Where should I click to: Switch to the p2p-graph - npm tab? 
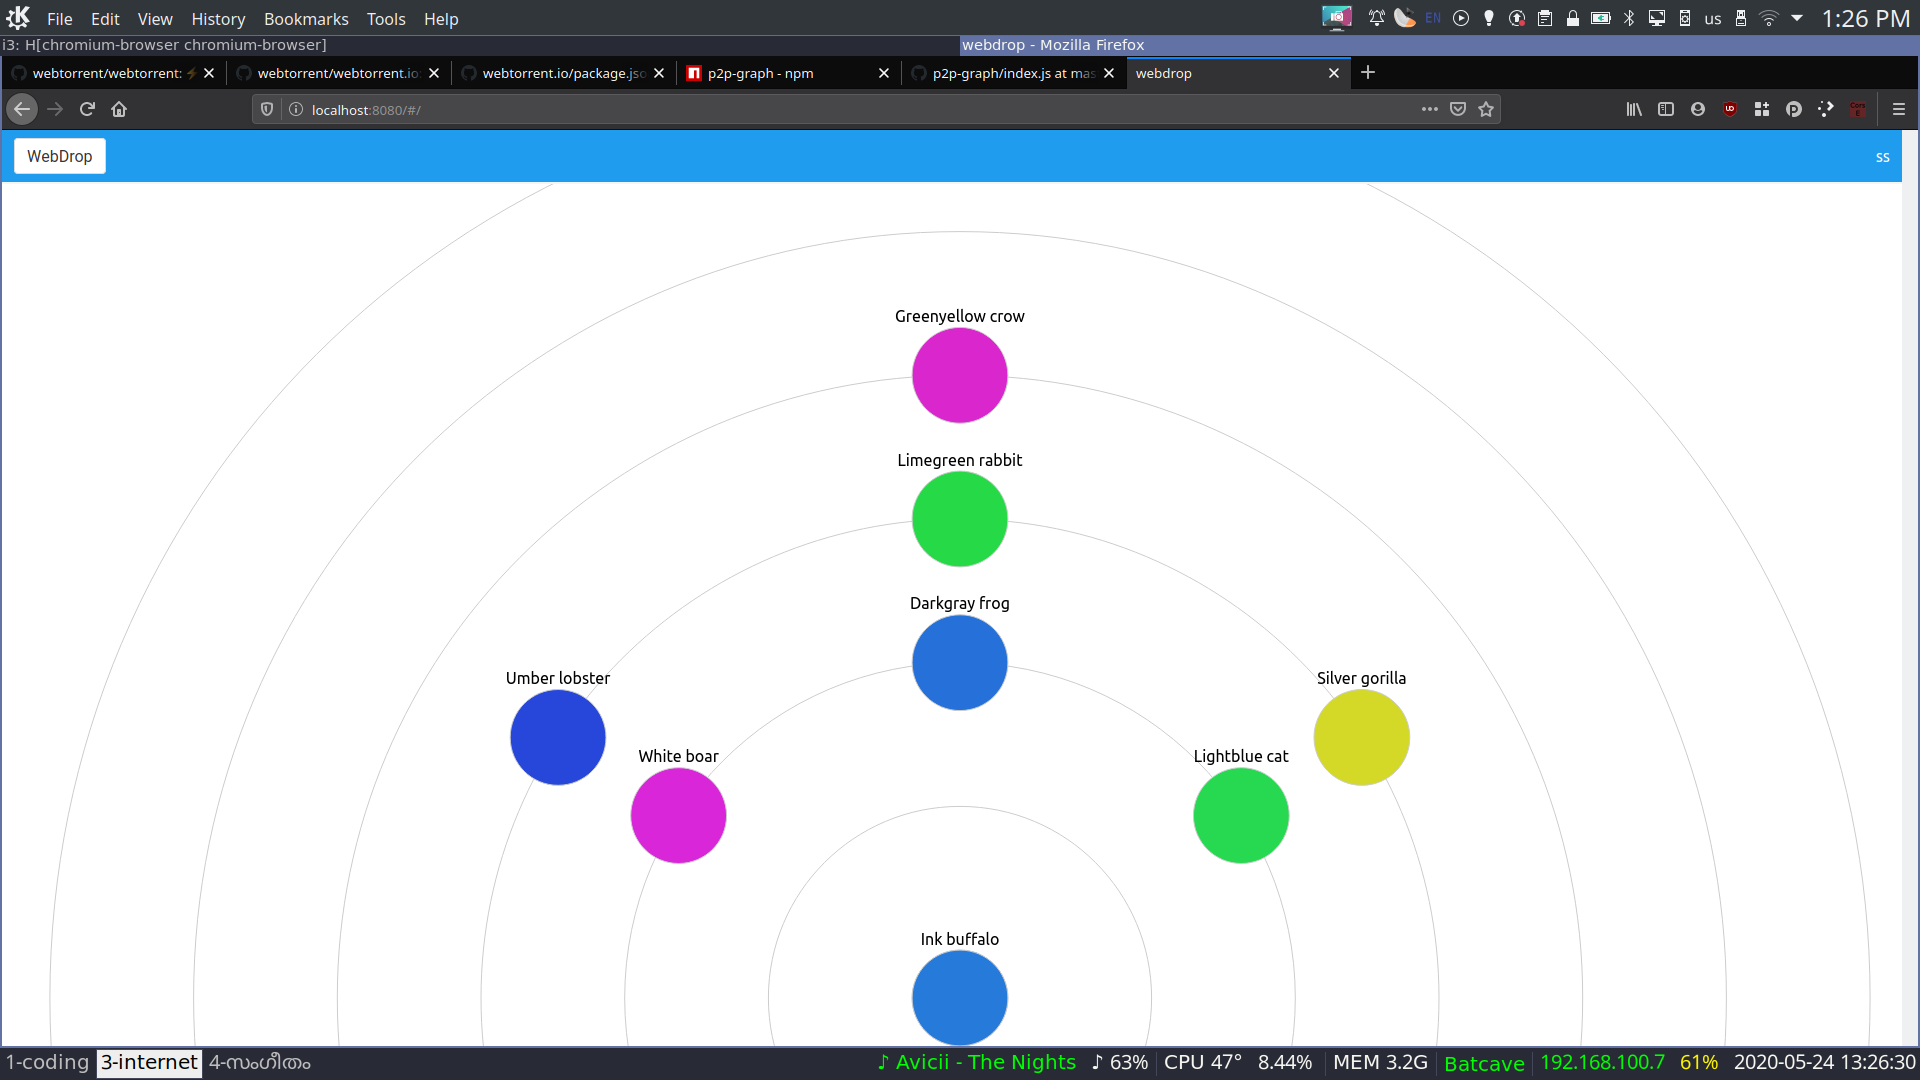pos(760,73)
